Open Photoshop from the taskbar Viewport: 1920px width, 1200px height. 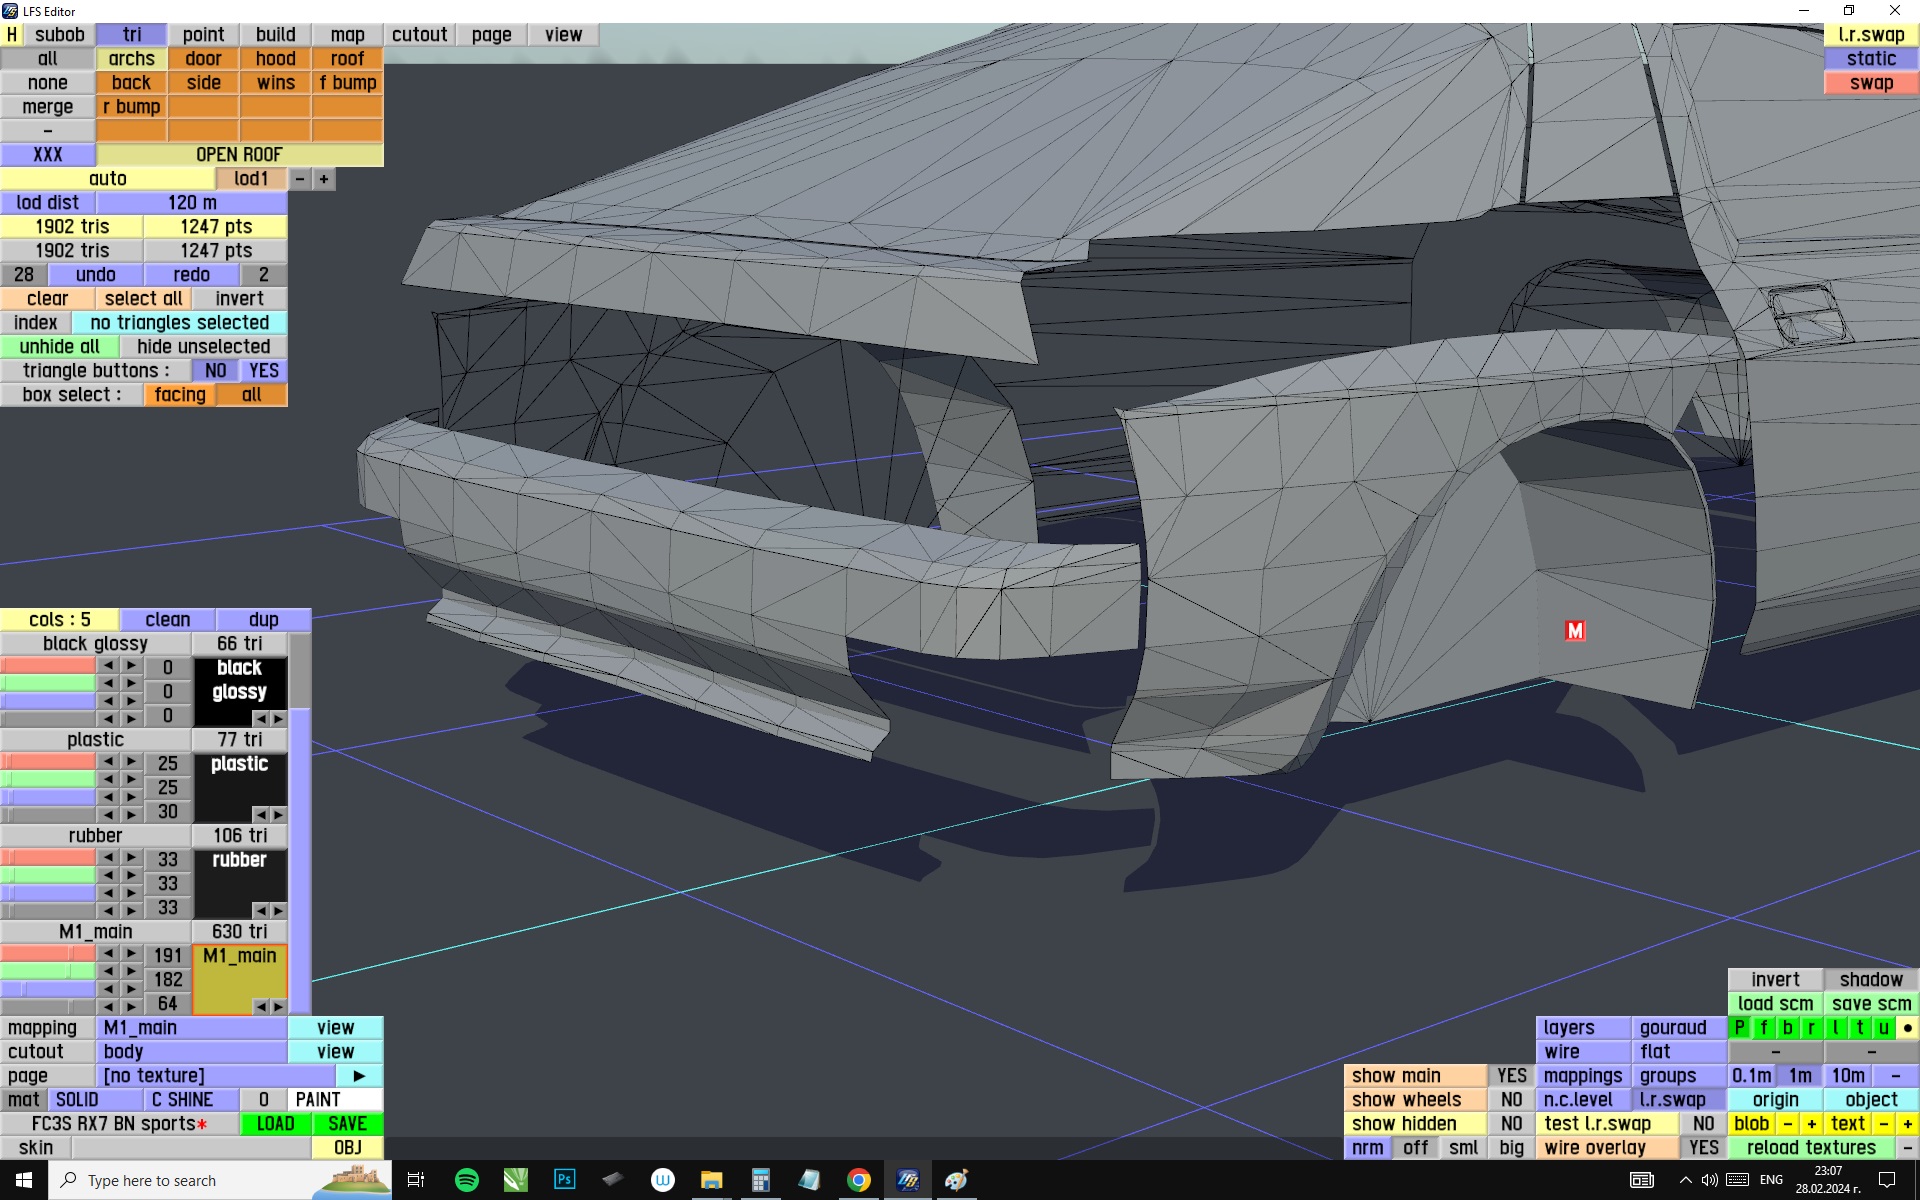(564, 1180)
